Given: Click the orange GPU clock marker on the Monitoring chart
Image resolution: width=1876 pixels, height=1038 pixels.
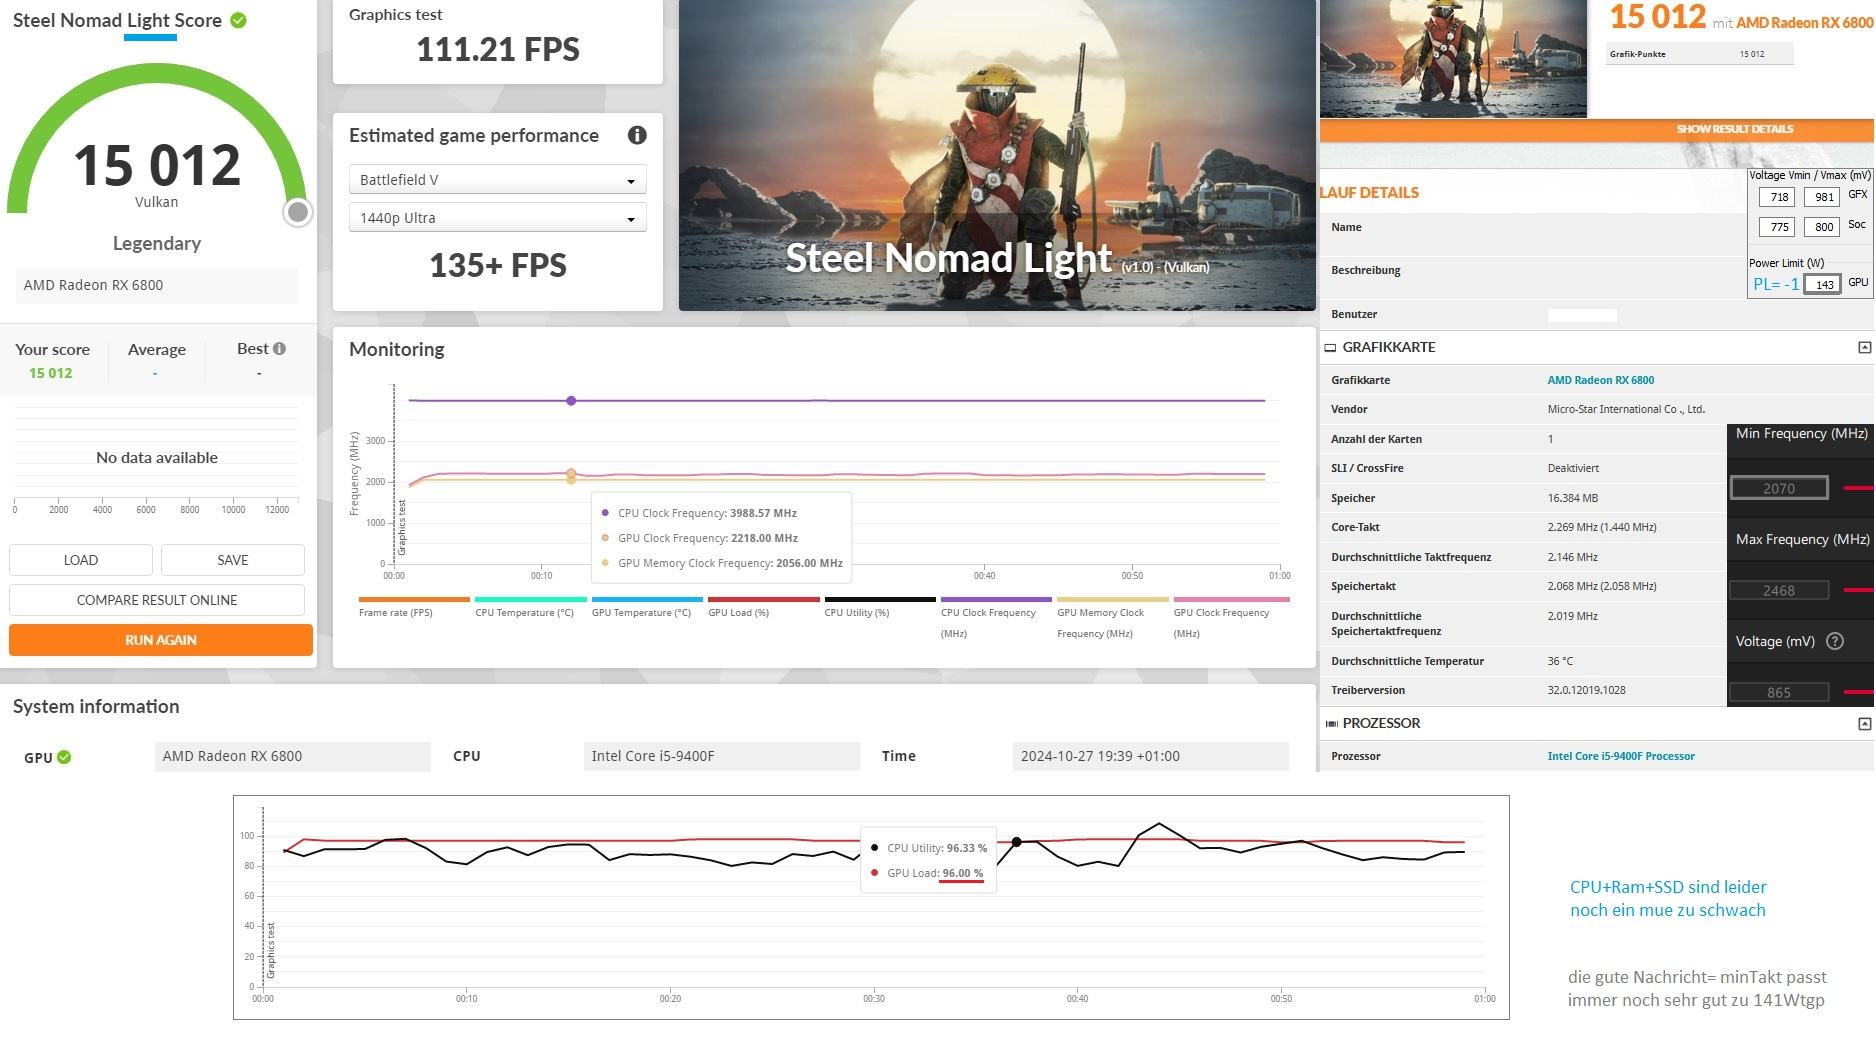Looking at the screenshot, I should pyautogui.click(x=571, y=474).
